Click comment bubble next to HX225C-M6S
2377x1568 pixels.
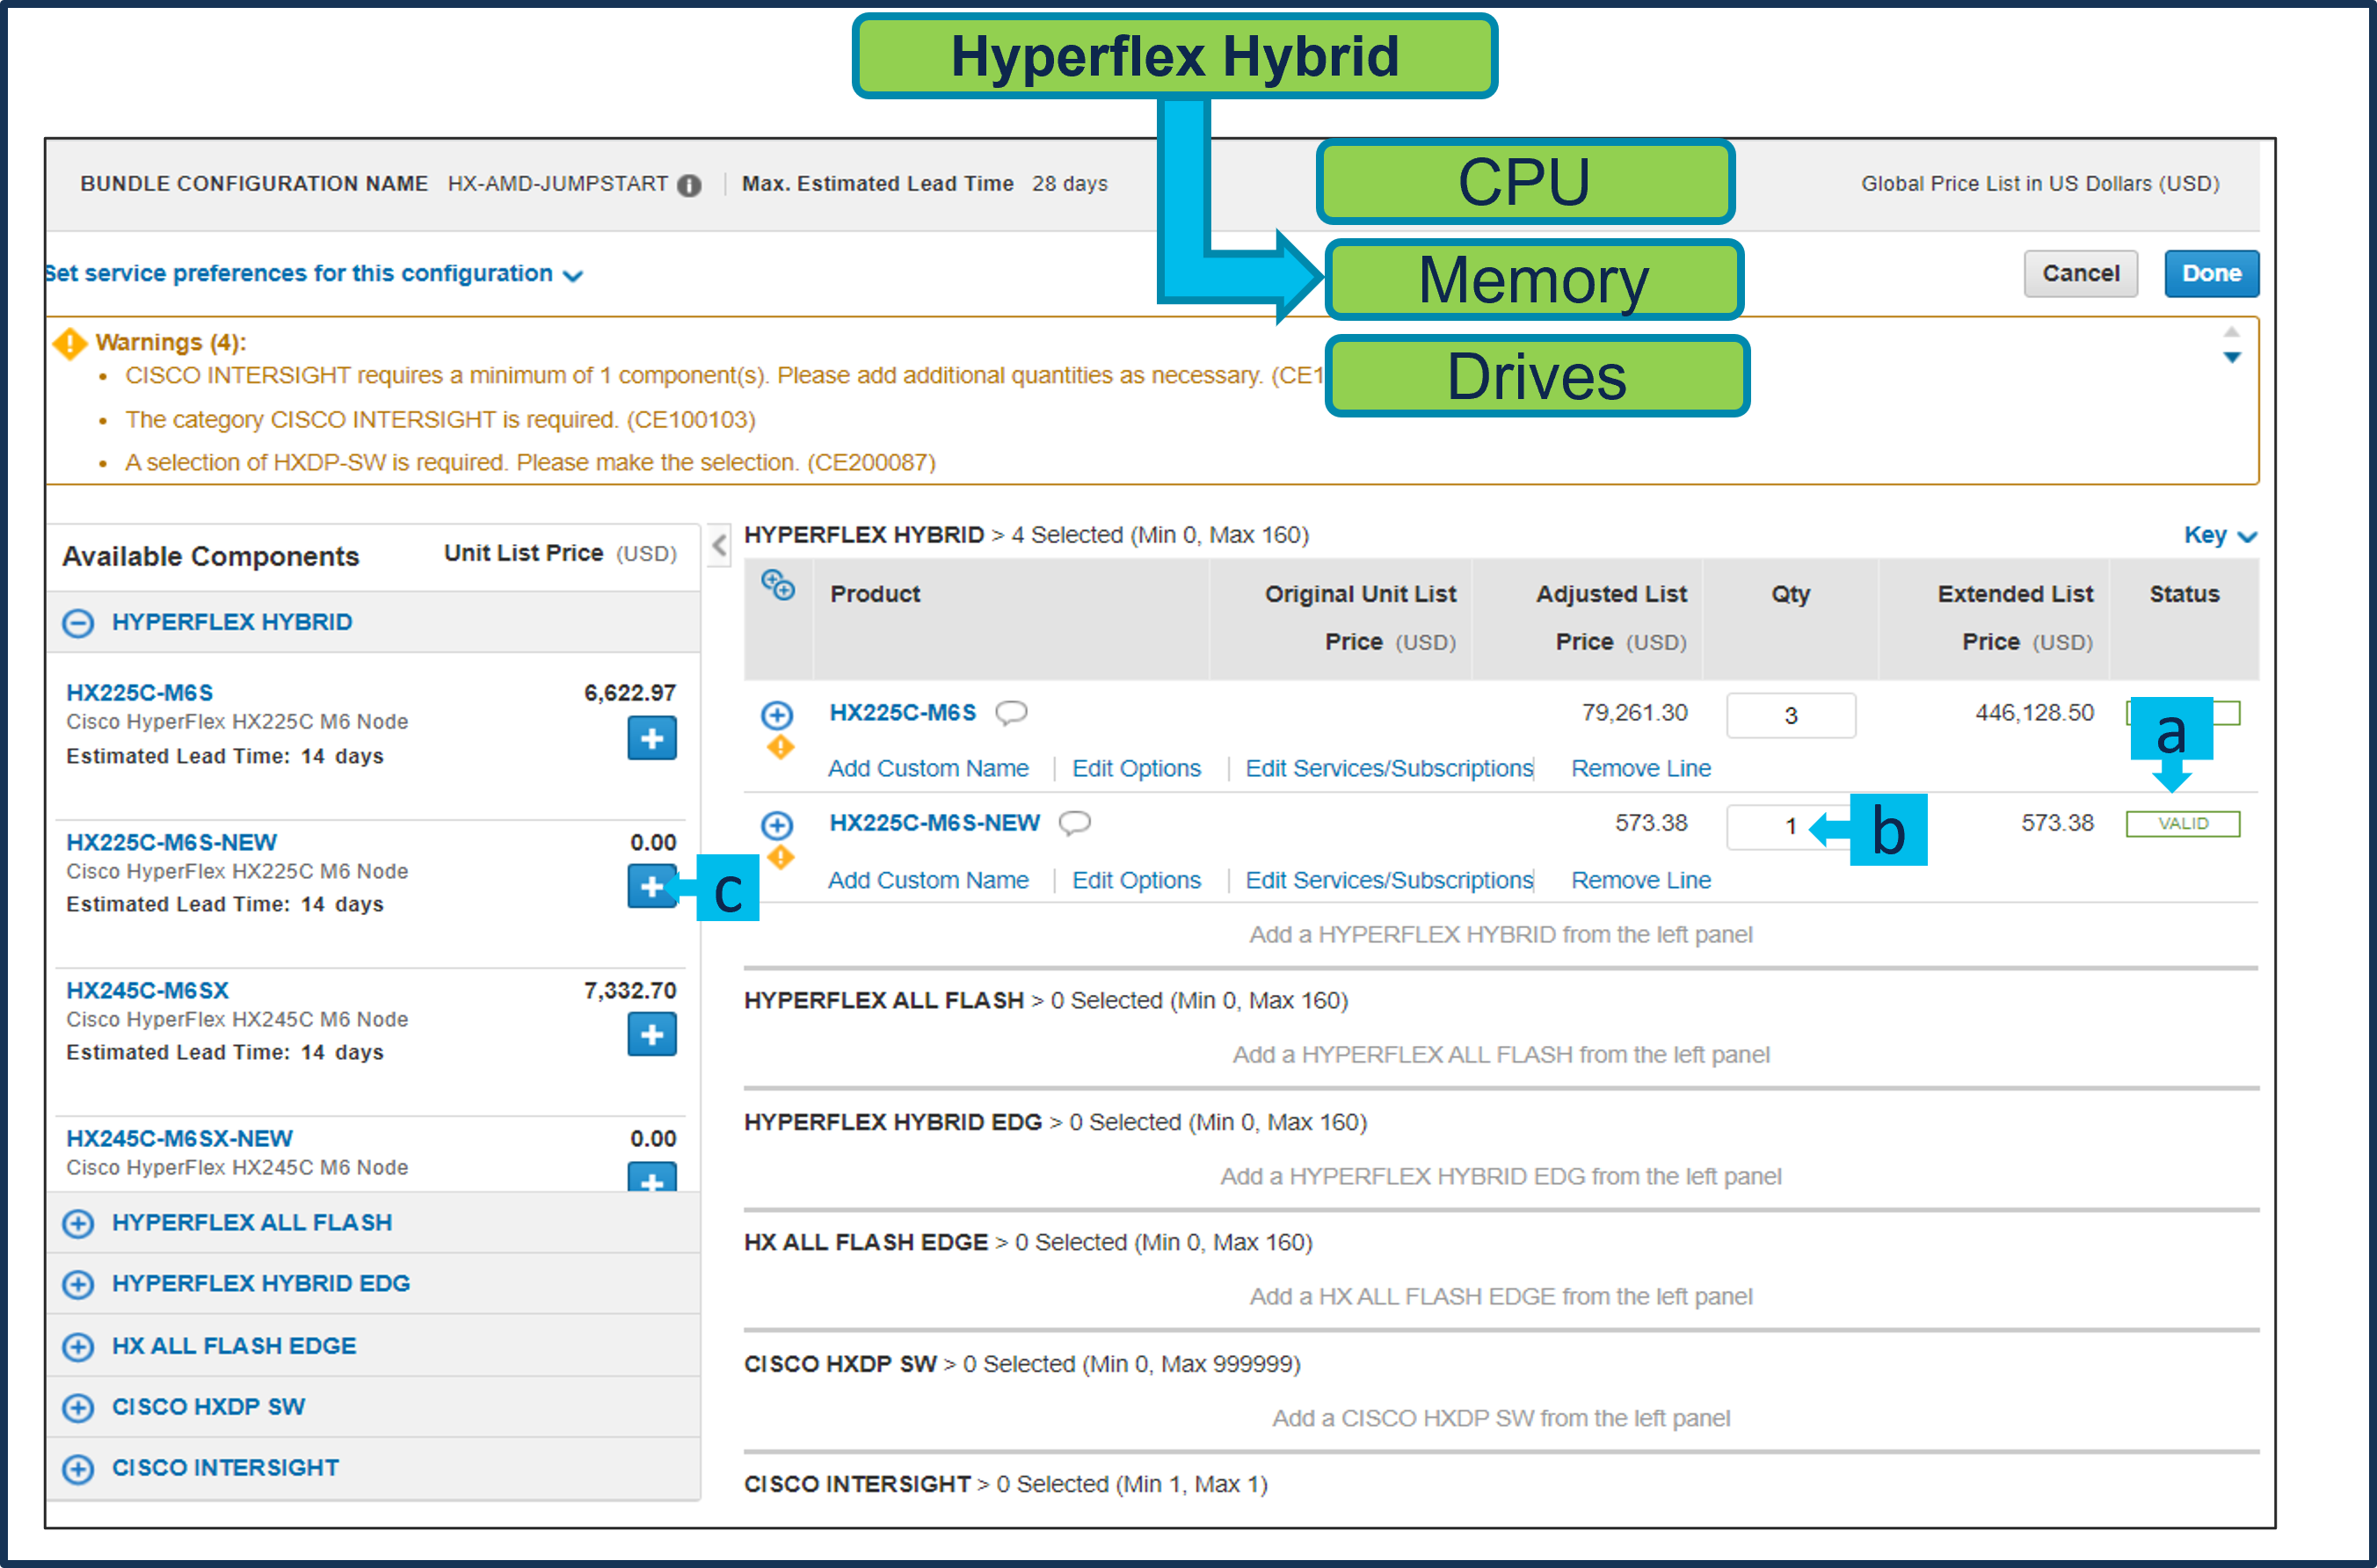pos(1011,712)
